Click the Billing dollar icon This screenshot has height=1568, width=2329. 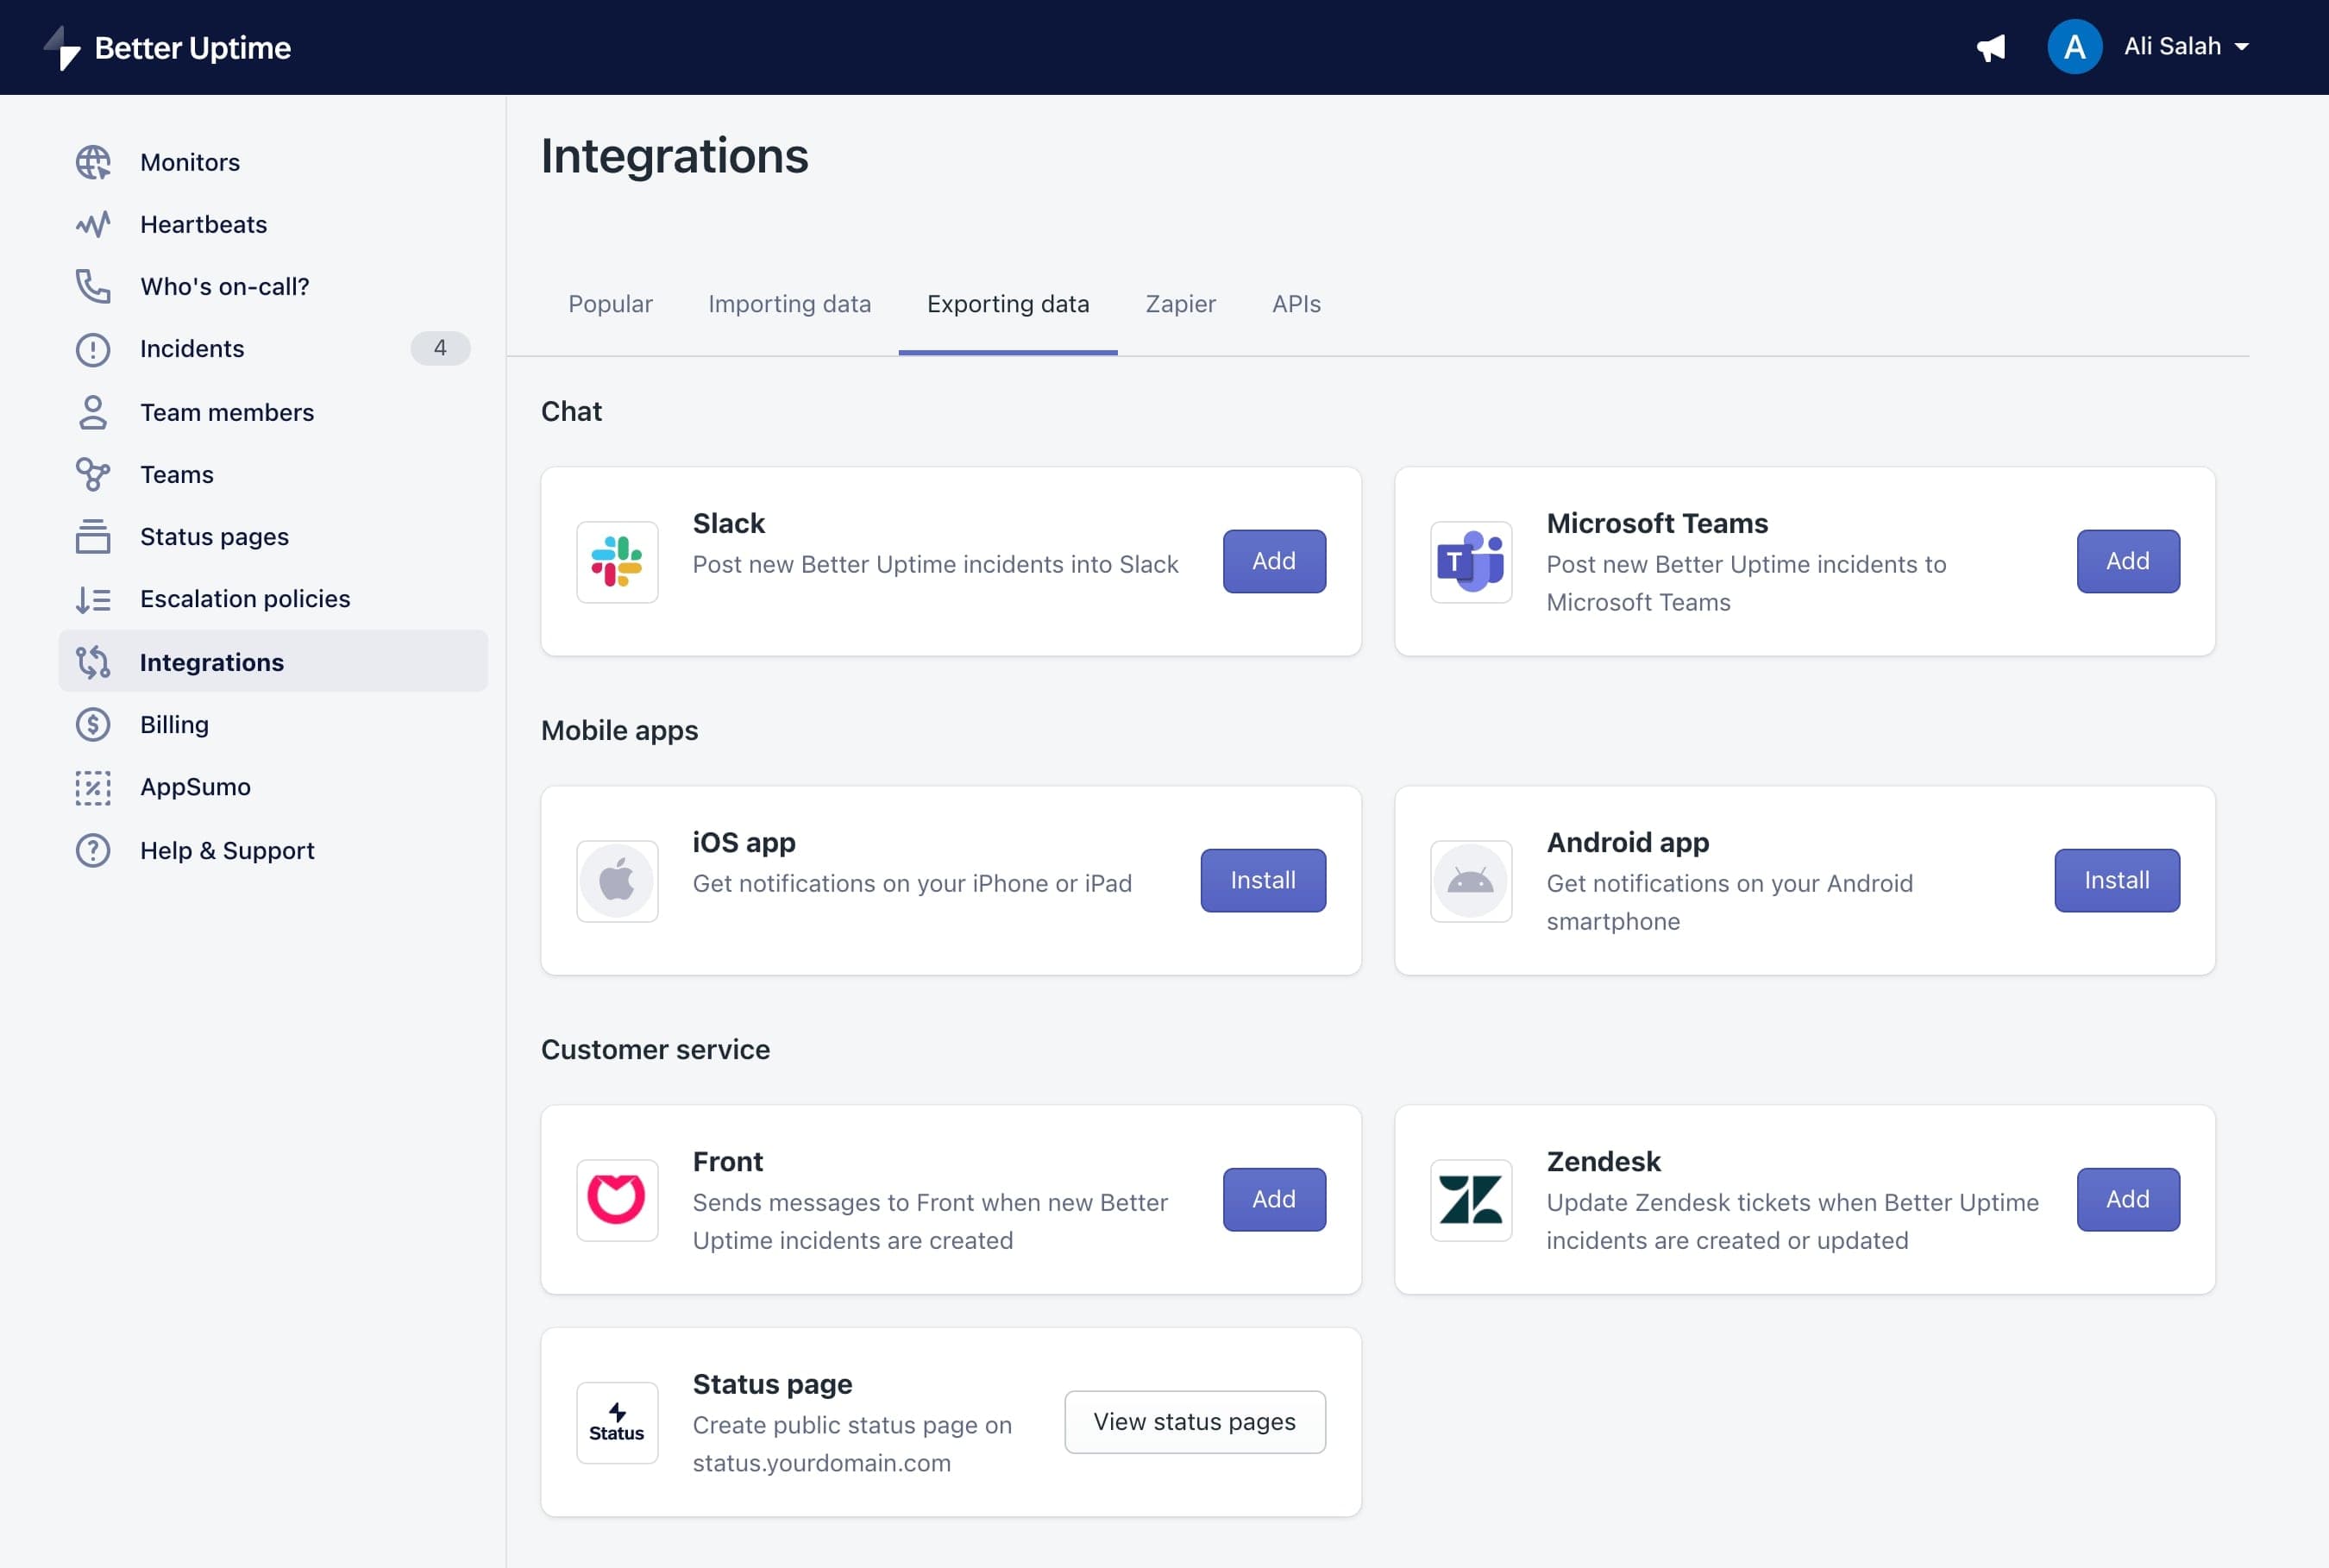tap(93, 724)
